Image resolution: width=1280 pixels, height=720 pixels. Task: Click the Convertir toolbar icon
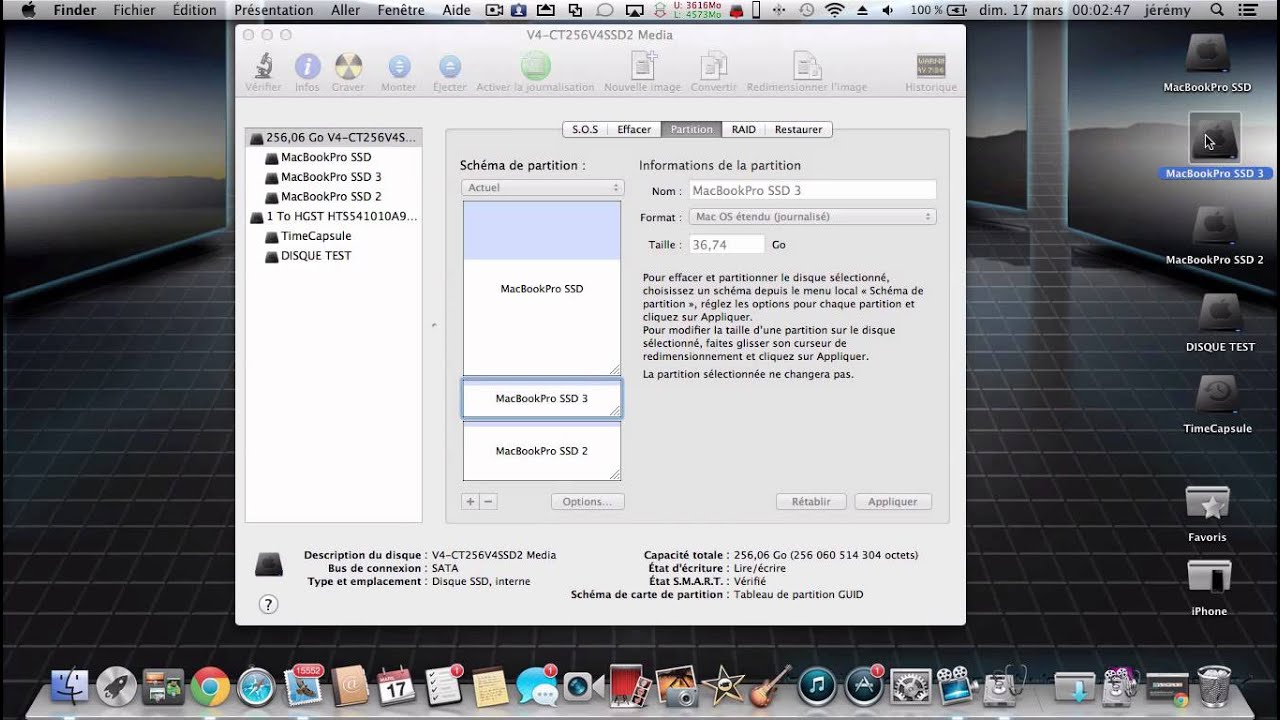714,66
